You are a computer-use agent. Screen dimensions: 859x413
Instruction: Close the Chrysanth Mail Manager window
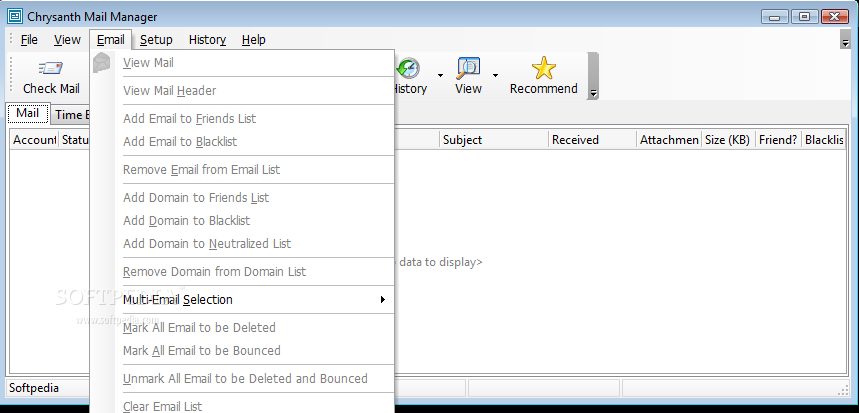[x=836, y=17]
